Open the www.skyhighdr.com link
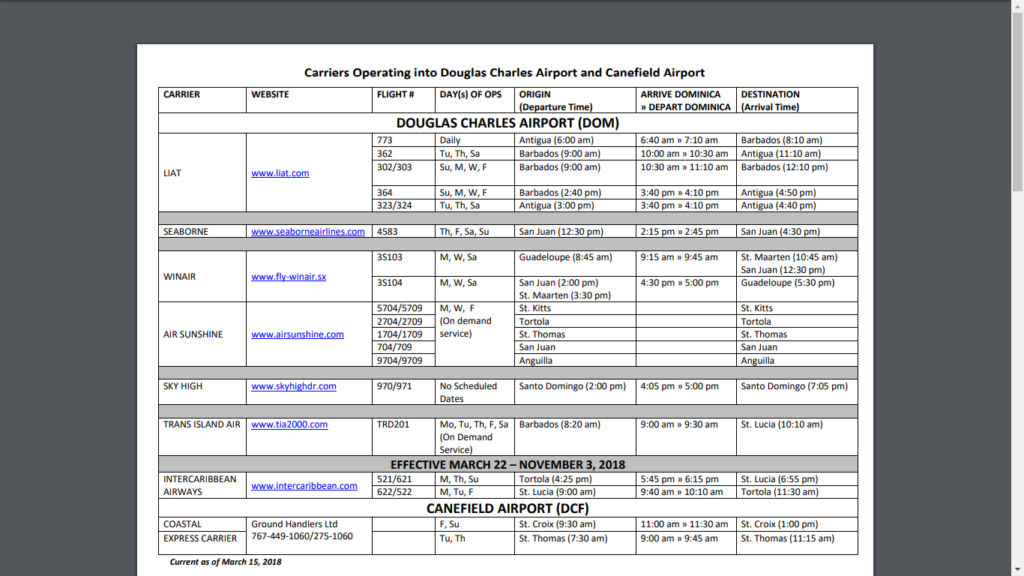 pyautogui.click(x=294, y=387)
